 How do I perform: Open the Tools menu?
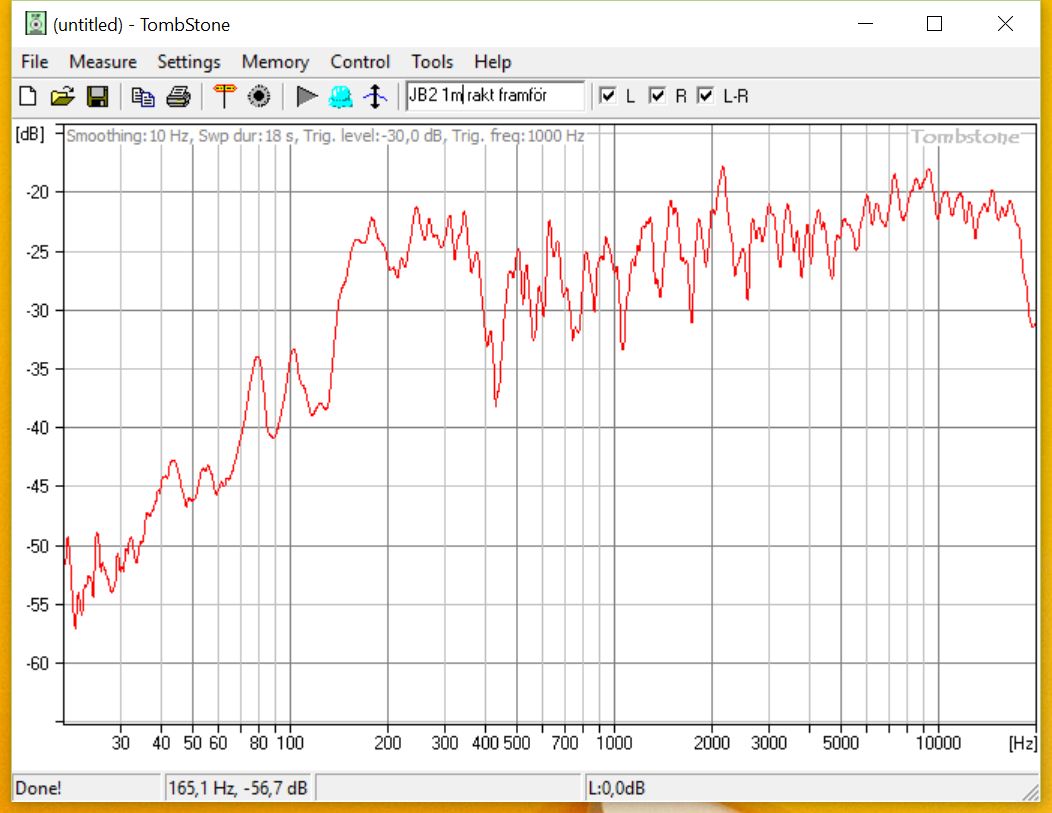(432, 62)
